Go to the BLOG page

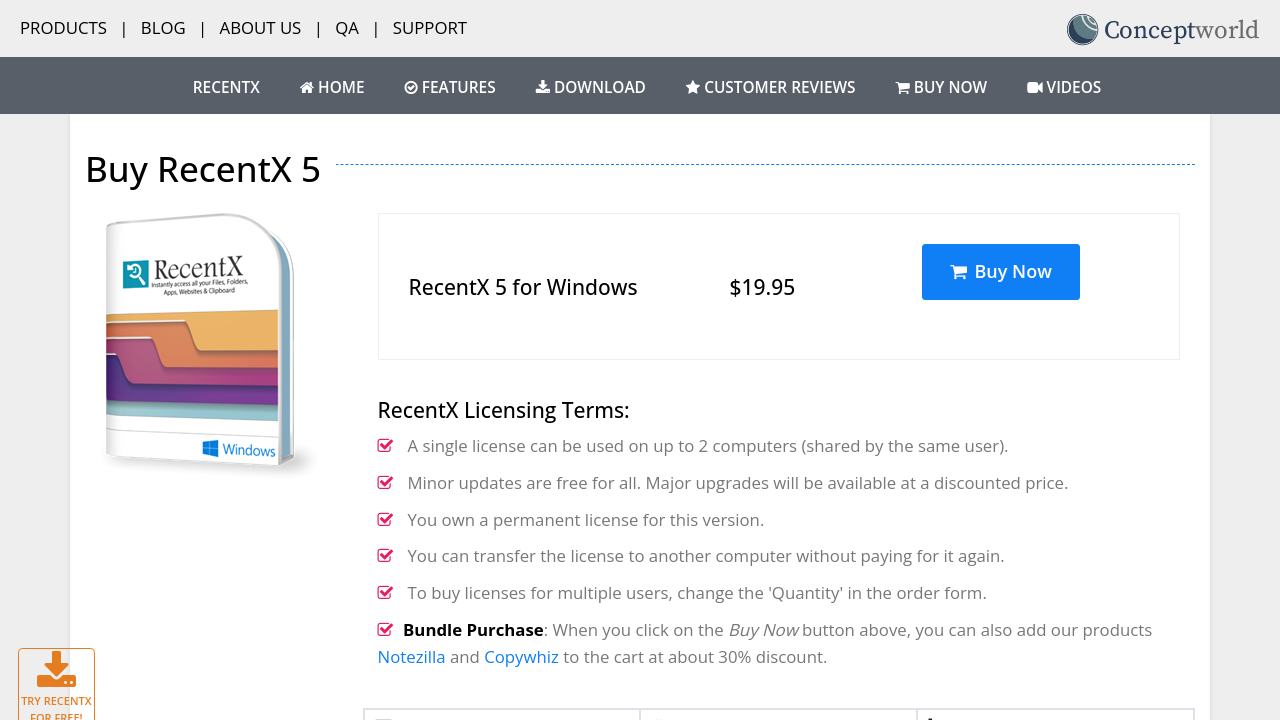[163, 28]
